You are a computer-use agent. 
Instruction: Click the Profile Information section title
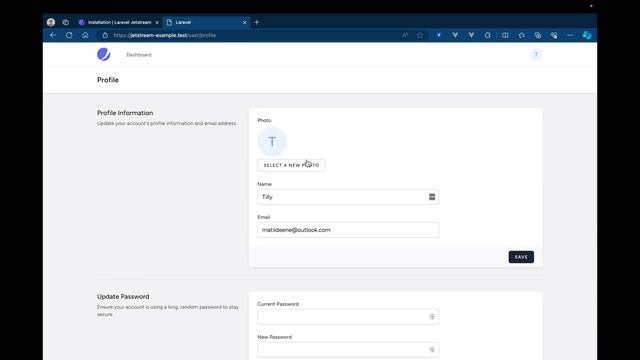click(x=125, y=113)
